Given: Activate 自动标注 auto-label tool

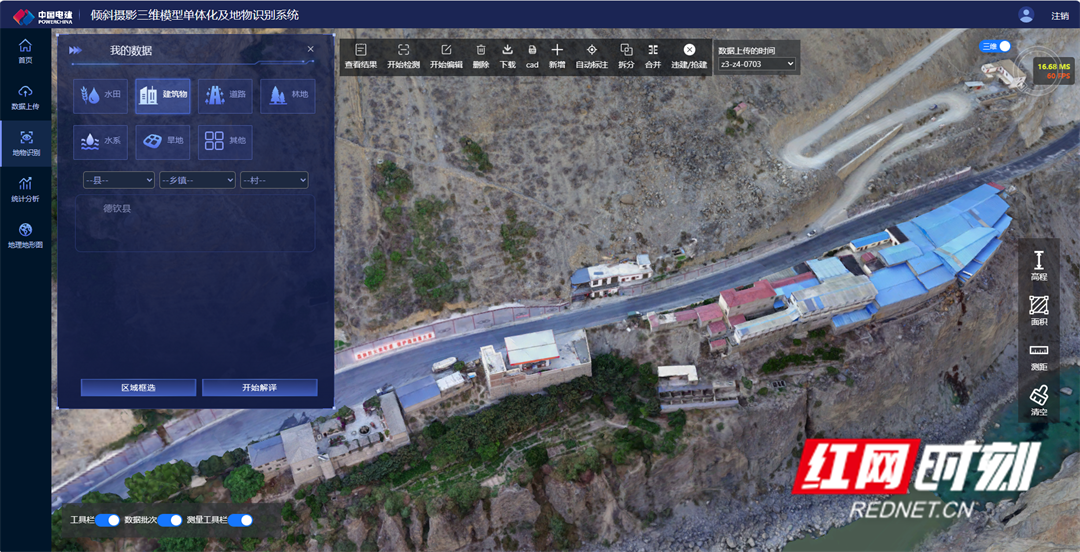Looking at the screenshot, I should 592,57.
